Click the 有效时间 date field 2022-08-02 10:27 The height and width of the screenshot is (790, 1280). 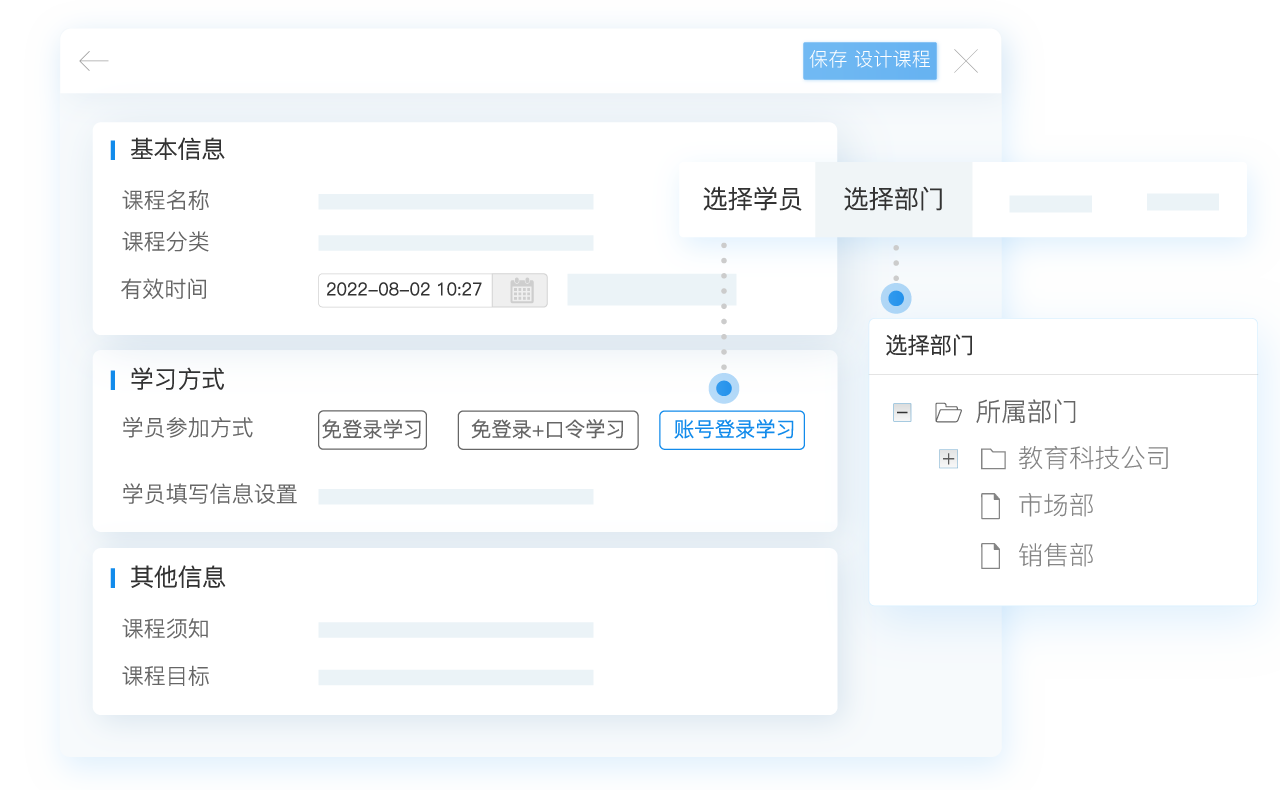(x=405, y=290)
